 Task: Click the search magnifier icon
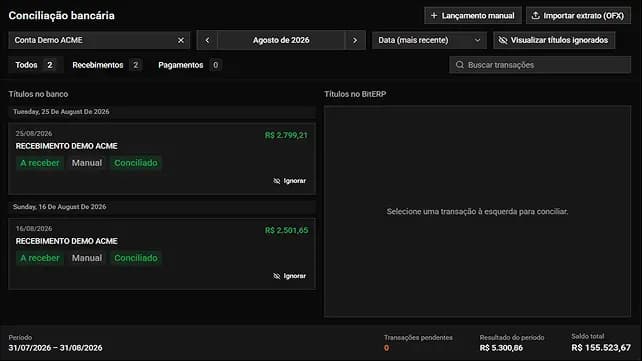[460, 65]
